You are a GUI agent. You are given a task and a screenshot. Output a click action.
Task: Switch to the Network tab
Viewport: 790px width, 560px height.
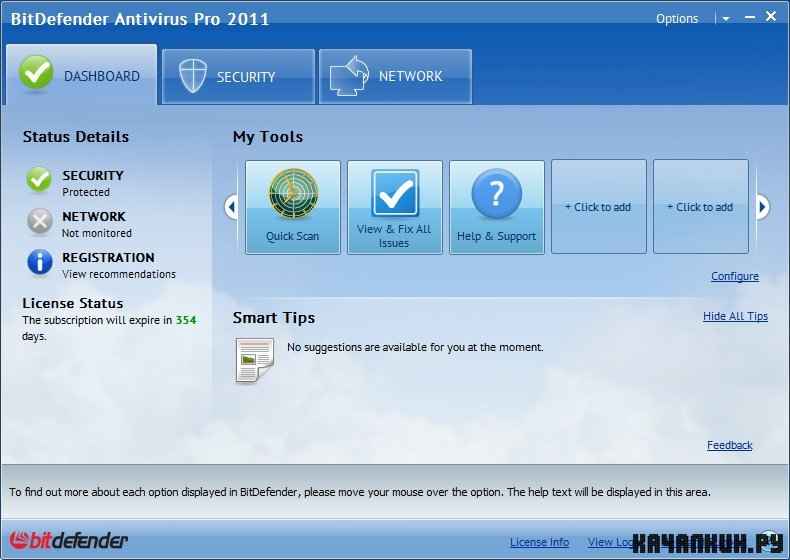[396, 77]
